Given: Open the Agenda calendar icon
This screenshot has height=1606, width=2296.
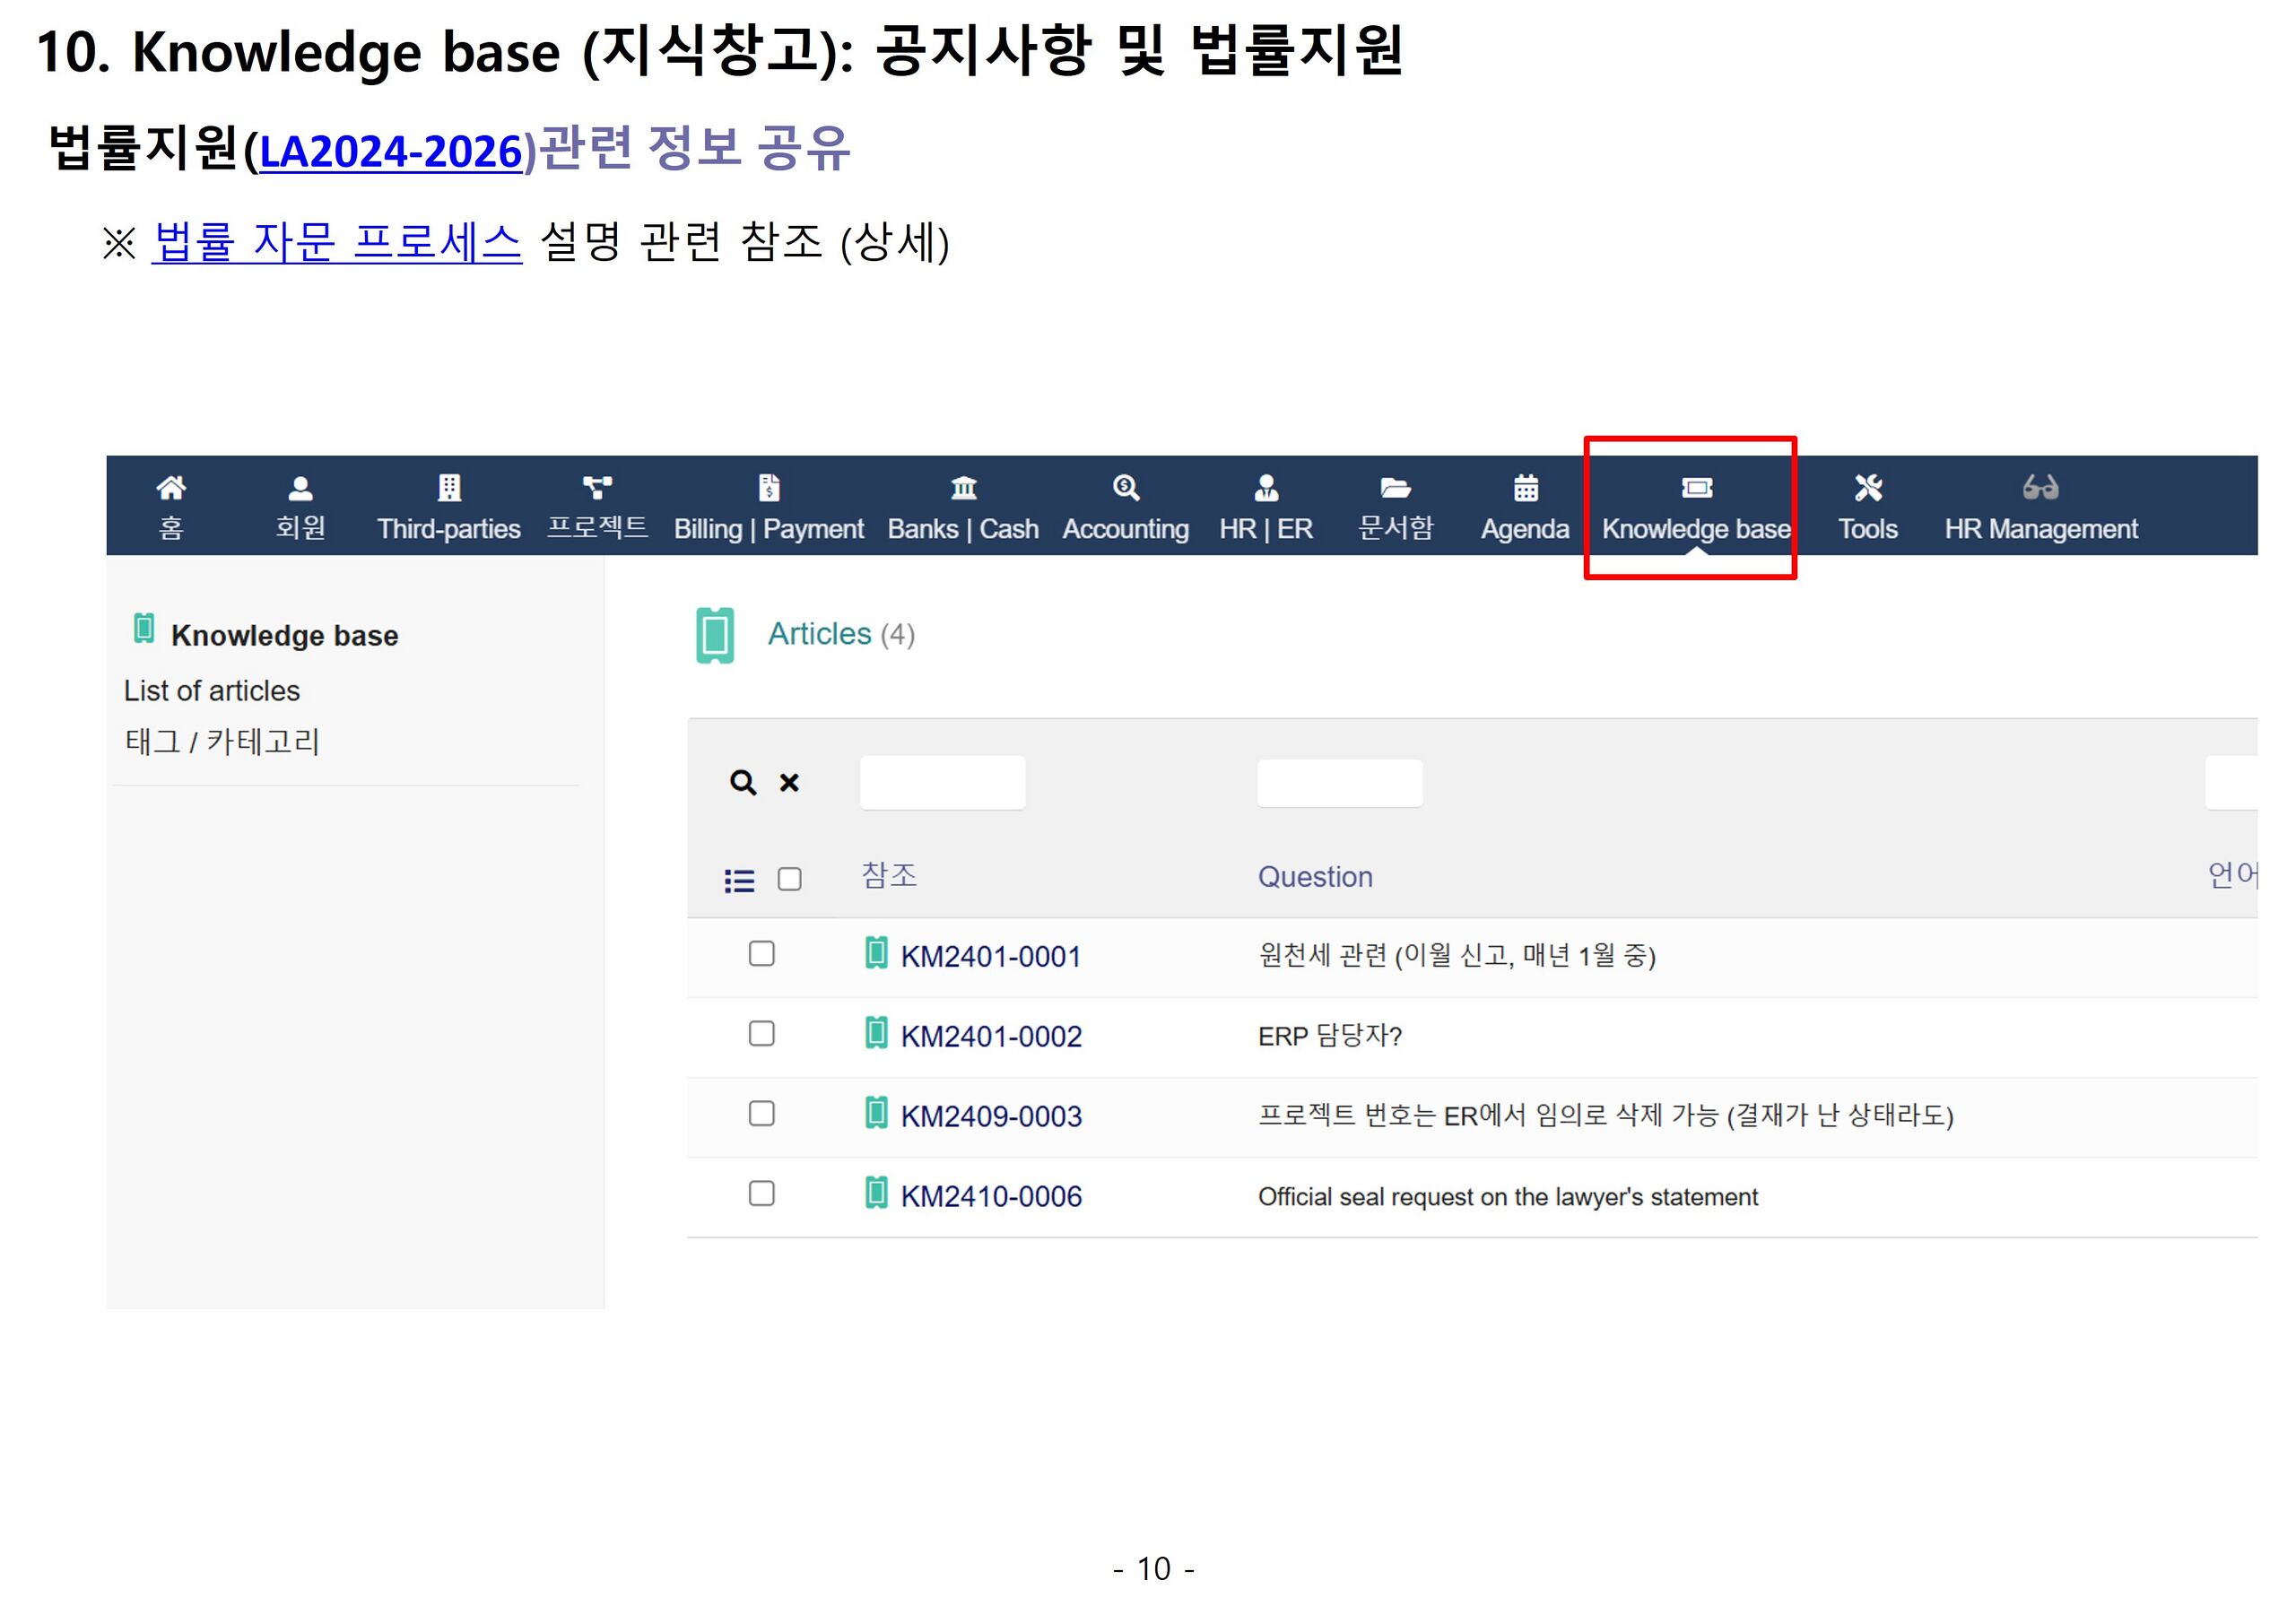Looking at the screenshot, I should [x=1525, y=488].
